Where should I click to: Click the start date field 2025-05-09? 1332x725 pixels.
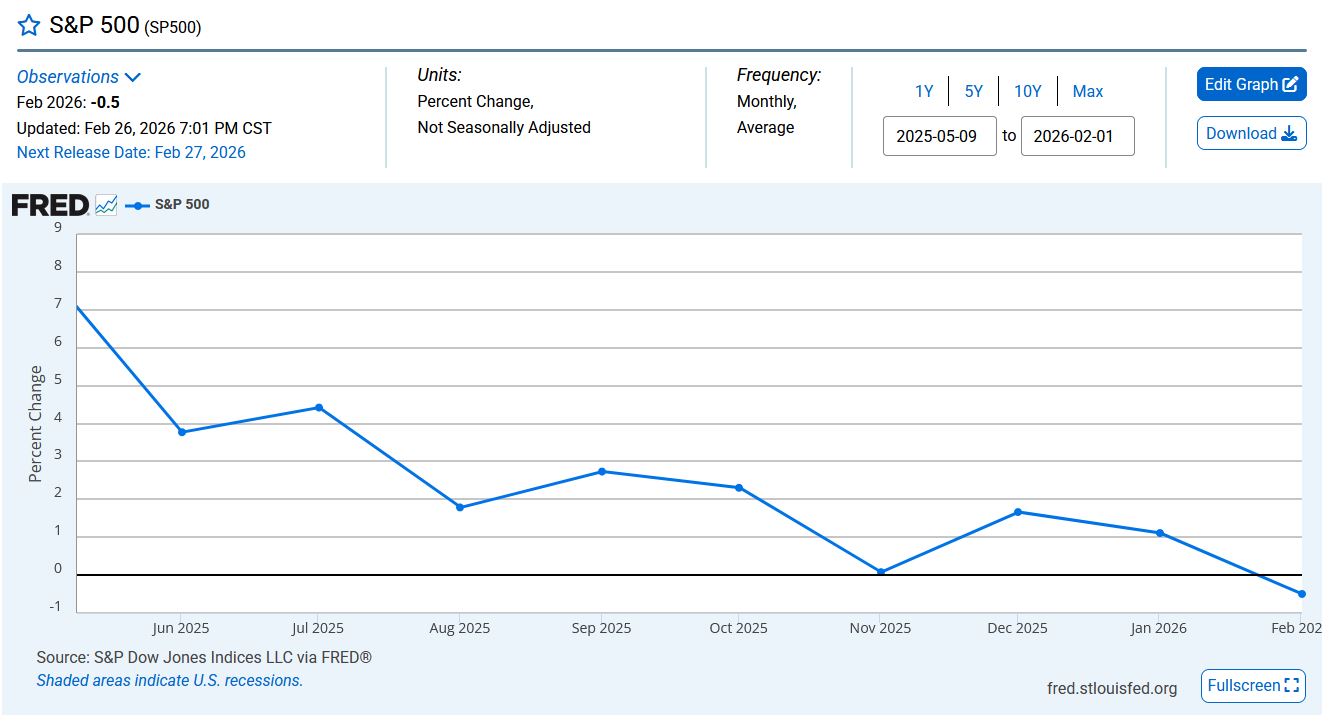point(939,136)
